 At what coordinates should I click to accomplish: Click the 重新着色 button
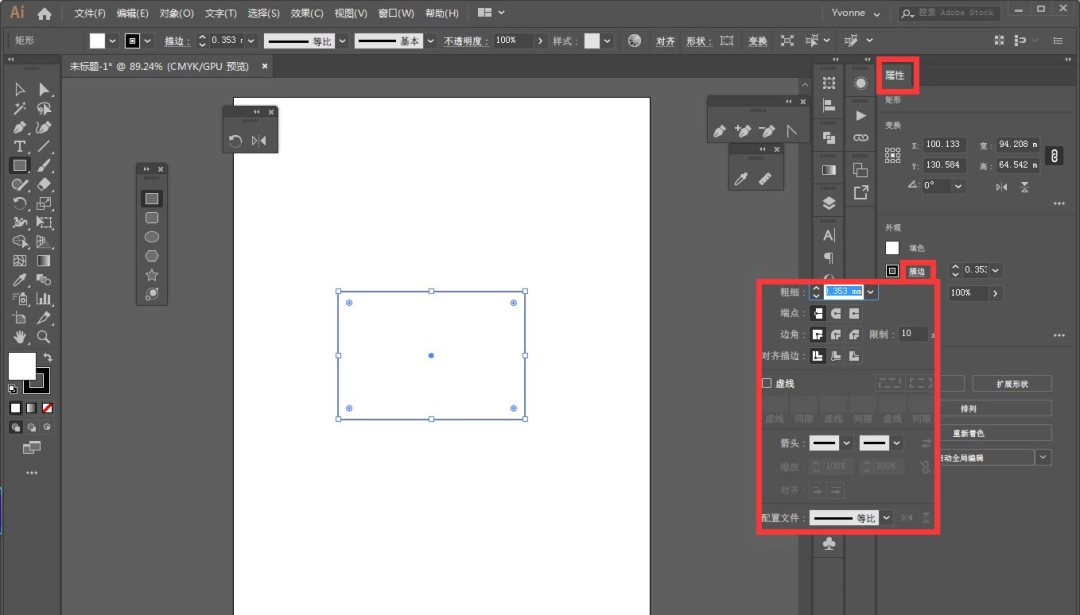(968, 433)
